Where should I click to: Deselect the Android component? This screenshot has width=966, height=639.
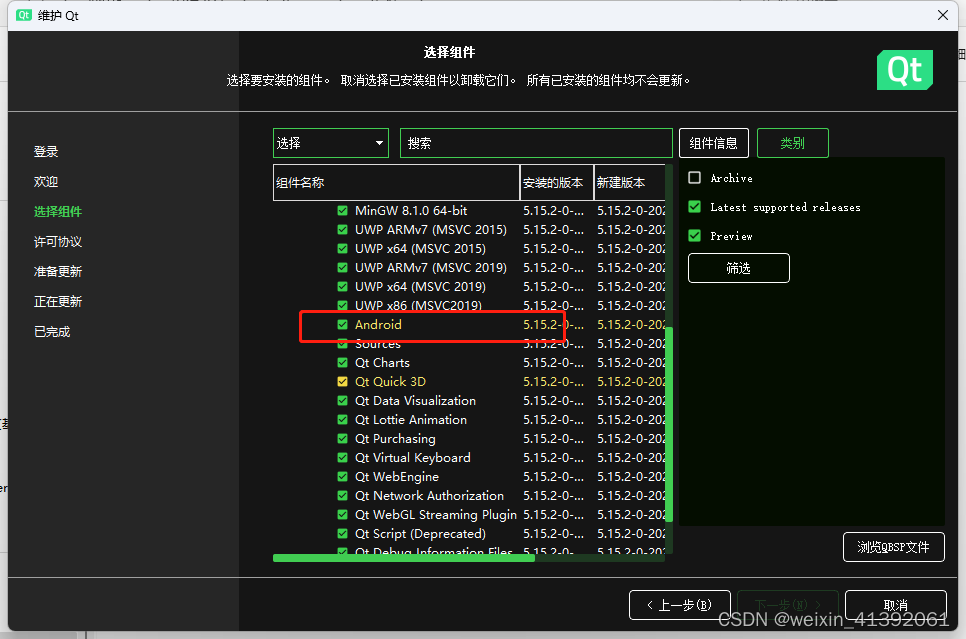pyautogui.click(x=341, y=324)
